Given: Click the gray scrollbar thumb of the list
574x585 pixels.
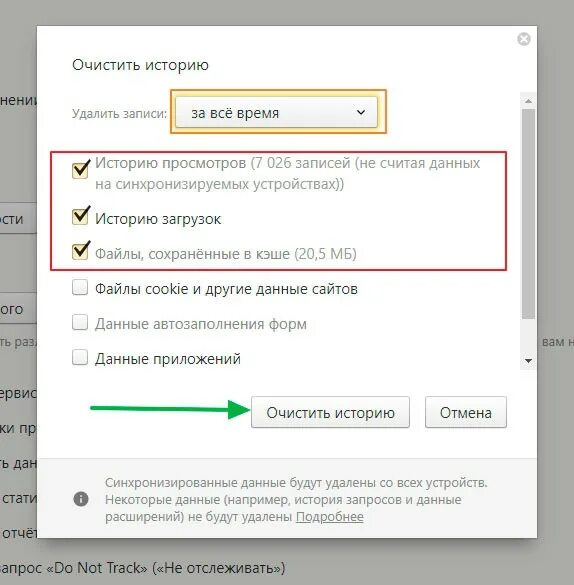Looking at the screenshot, I should (528, 214).
